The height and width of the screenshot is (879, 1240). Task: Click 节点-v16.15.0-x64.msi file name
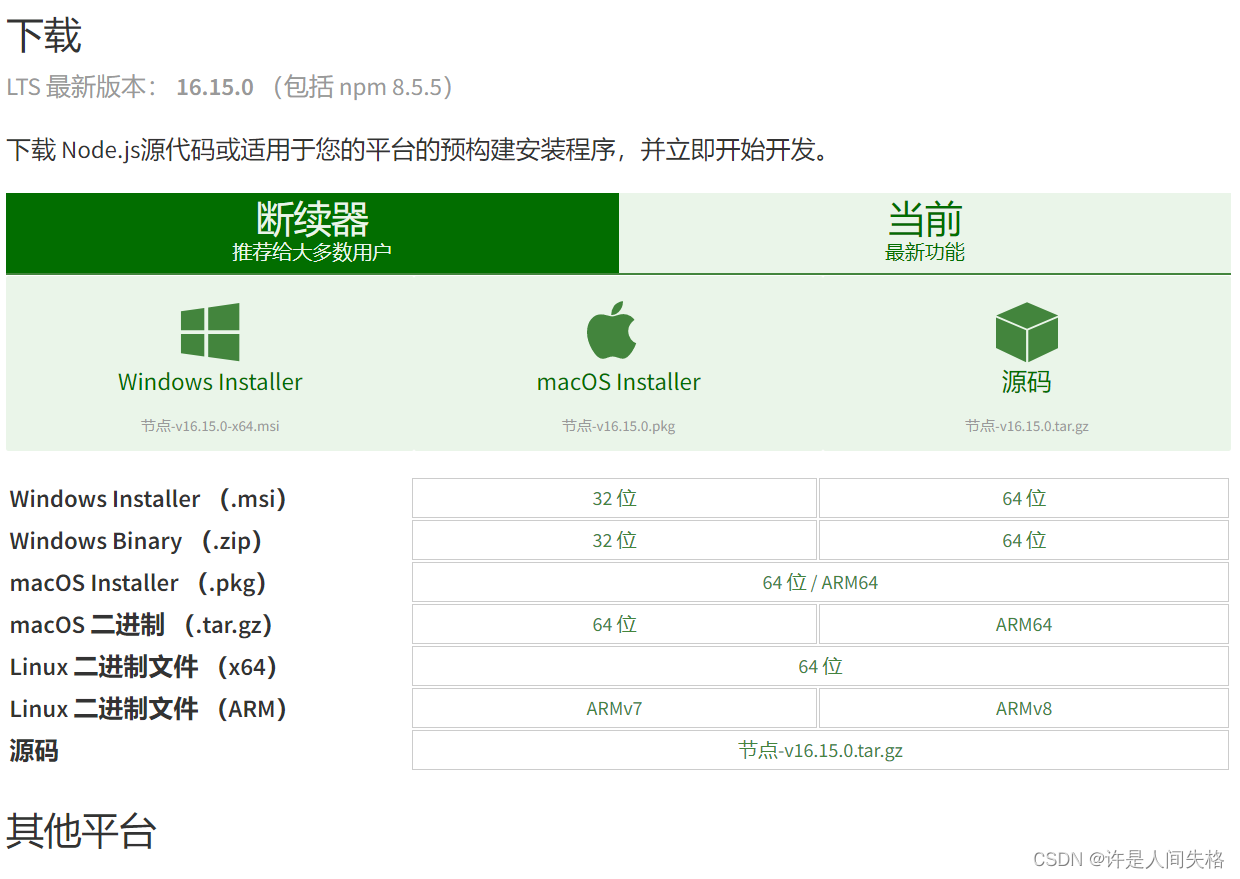click(x=210, y=426)
